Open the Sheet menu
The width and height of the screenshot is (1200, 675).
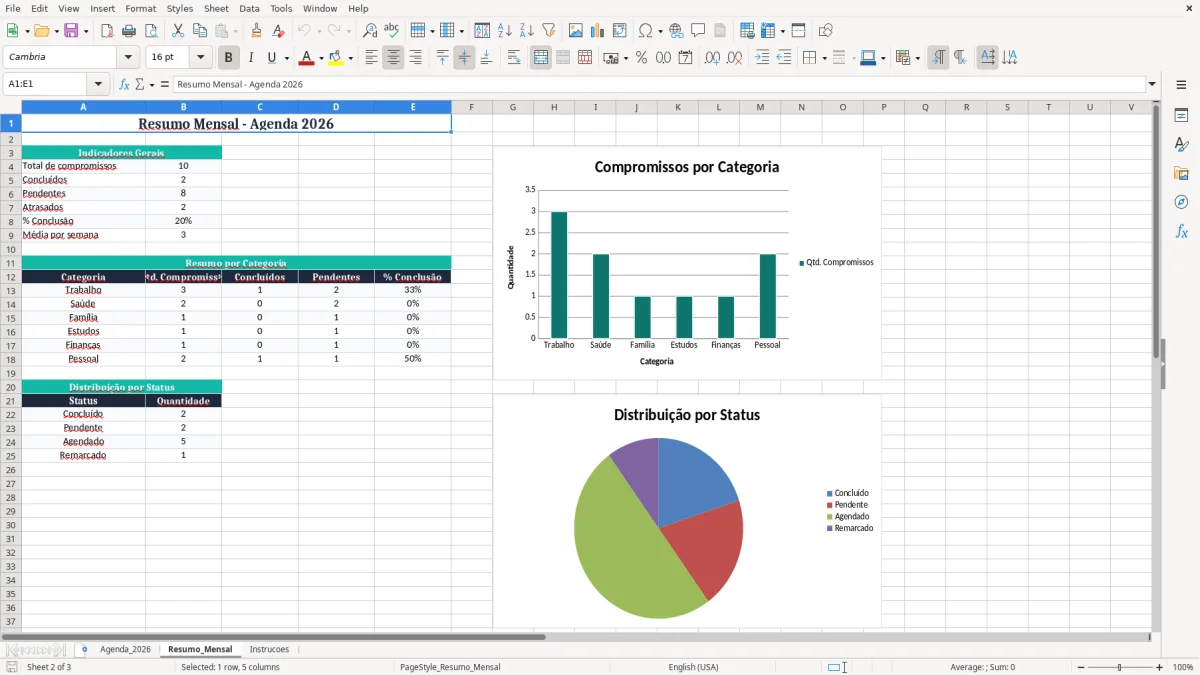click(x=216, y=8)
